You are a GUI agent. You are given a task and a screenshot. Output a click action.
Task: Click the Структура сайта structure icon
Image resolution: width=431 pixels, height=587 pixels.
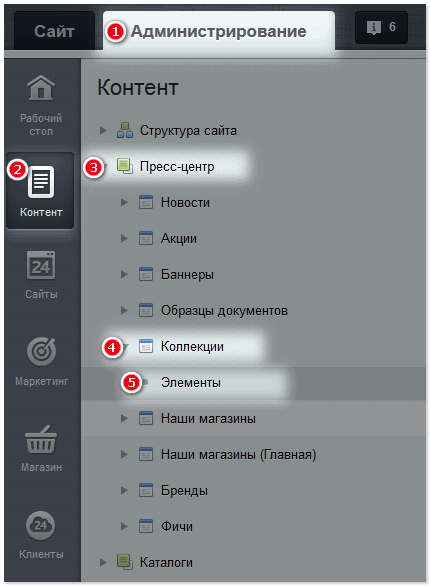[x=125, y=130]
